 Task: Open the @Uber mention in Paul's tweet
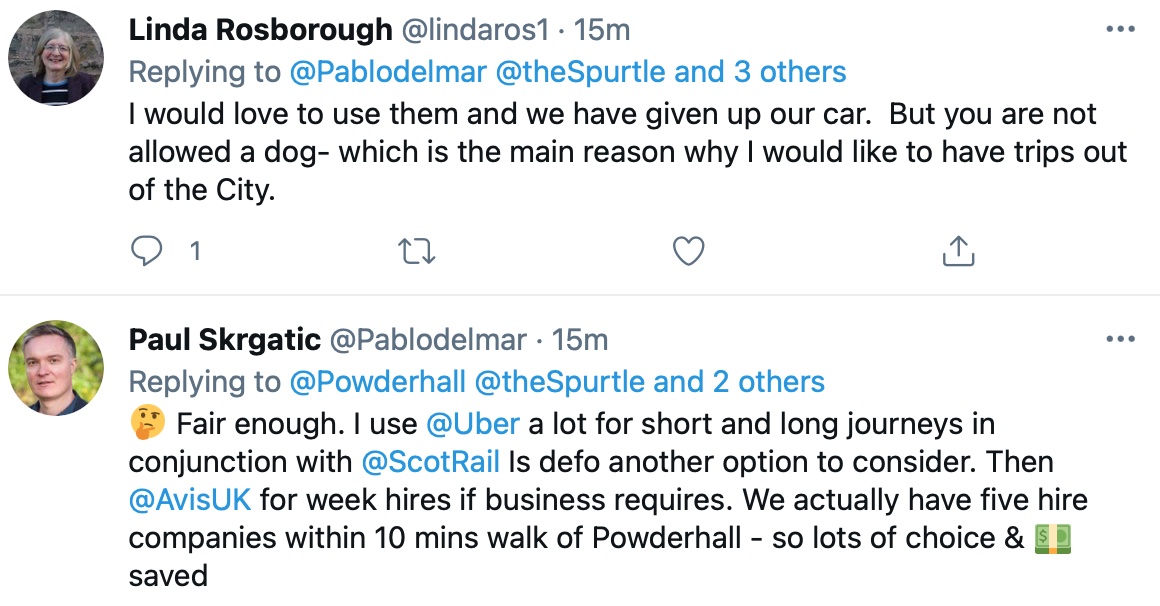473,424
